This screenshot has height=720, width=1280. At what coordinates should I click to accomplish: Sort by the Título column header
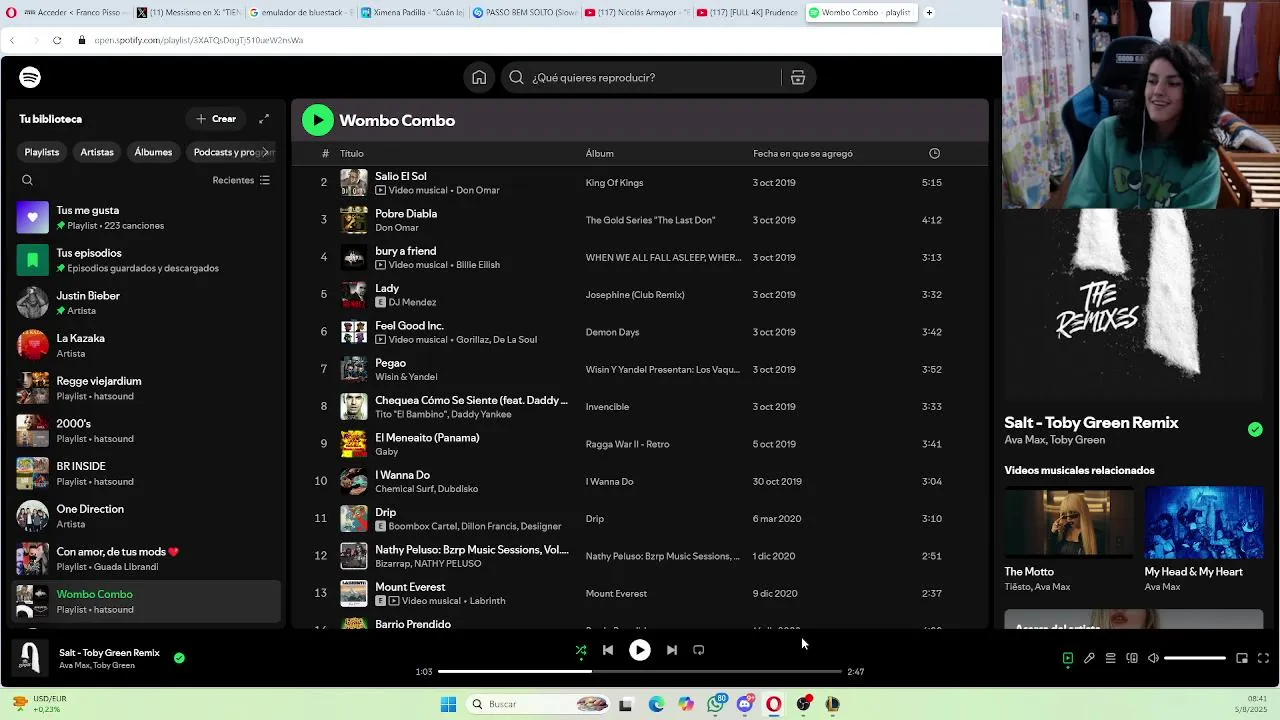351,154
